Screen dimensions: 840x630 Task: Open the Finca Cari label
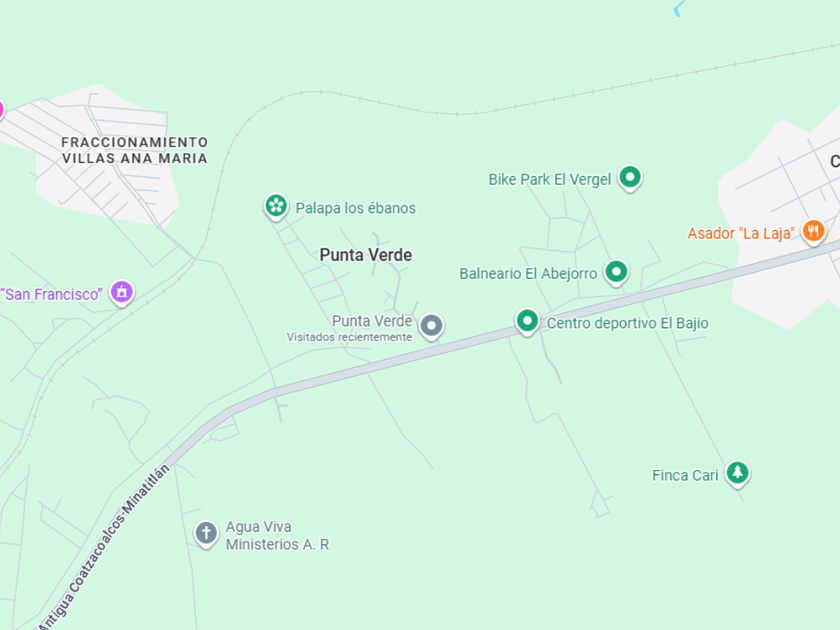685,475
